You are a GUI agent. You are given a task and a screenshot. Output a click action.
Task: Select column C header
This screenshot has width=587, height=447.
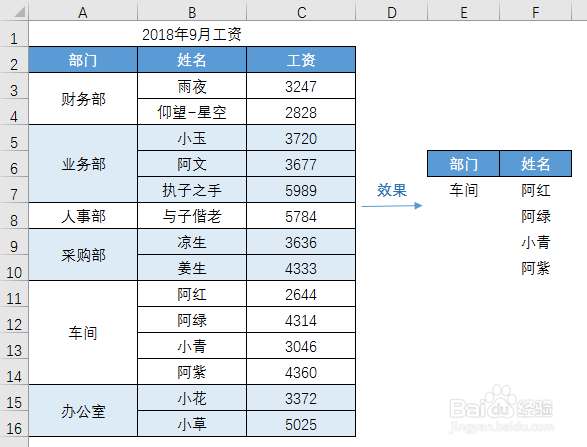(301, 11)
